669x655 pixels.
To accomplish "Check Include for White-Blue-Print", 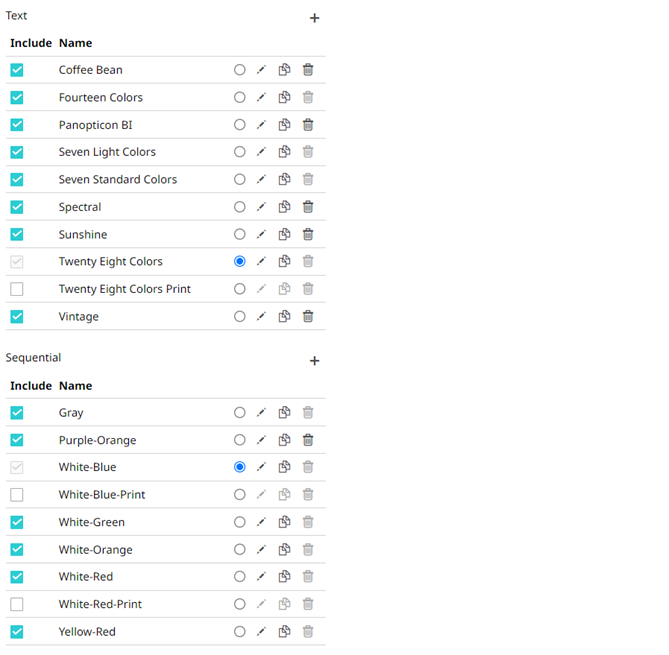I will 17,495.
